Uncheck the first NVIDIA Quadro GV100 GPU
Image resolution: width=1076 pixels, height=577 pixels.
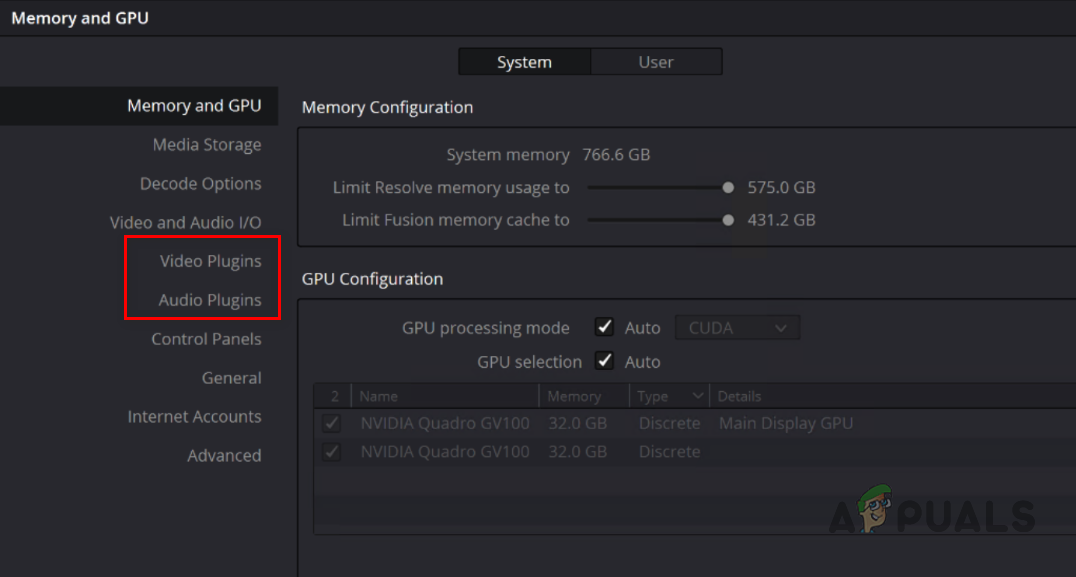[x=331, y=422]
